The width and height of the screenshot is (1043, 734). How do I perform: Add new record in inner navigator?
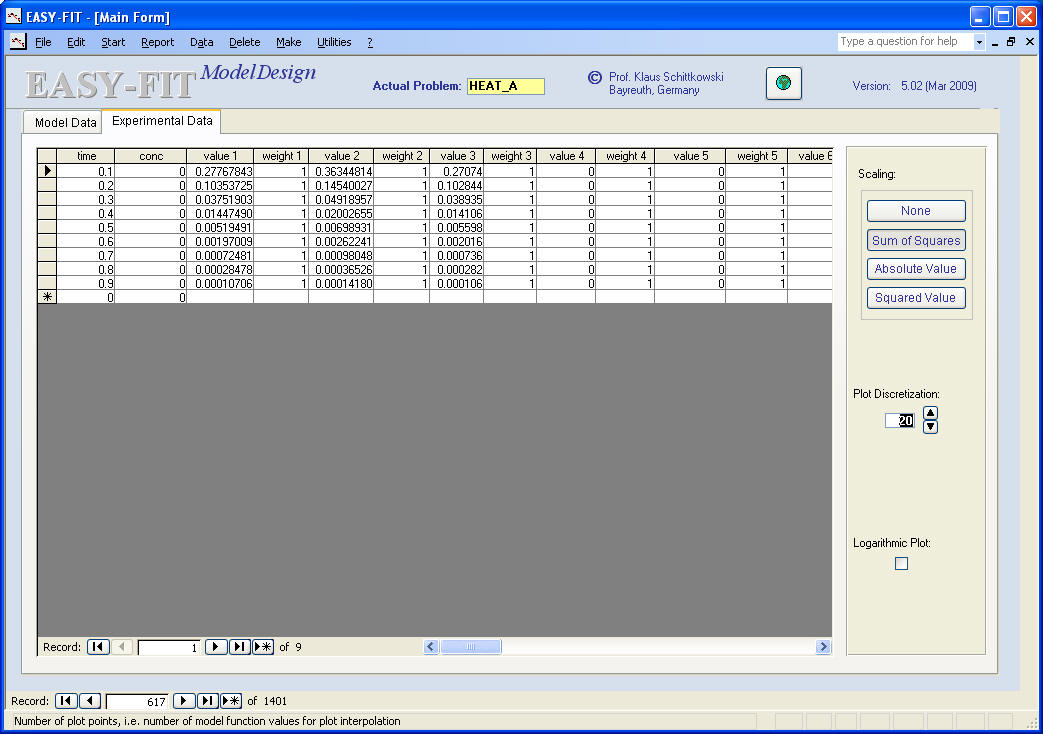[263, 647]
